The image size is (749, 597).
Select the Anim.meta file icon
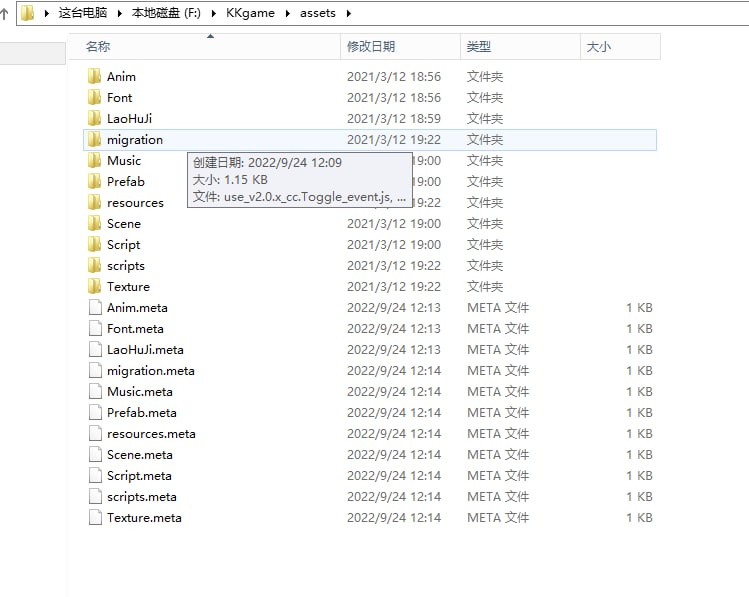pyautogui.click(x=94, y=308)
